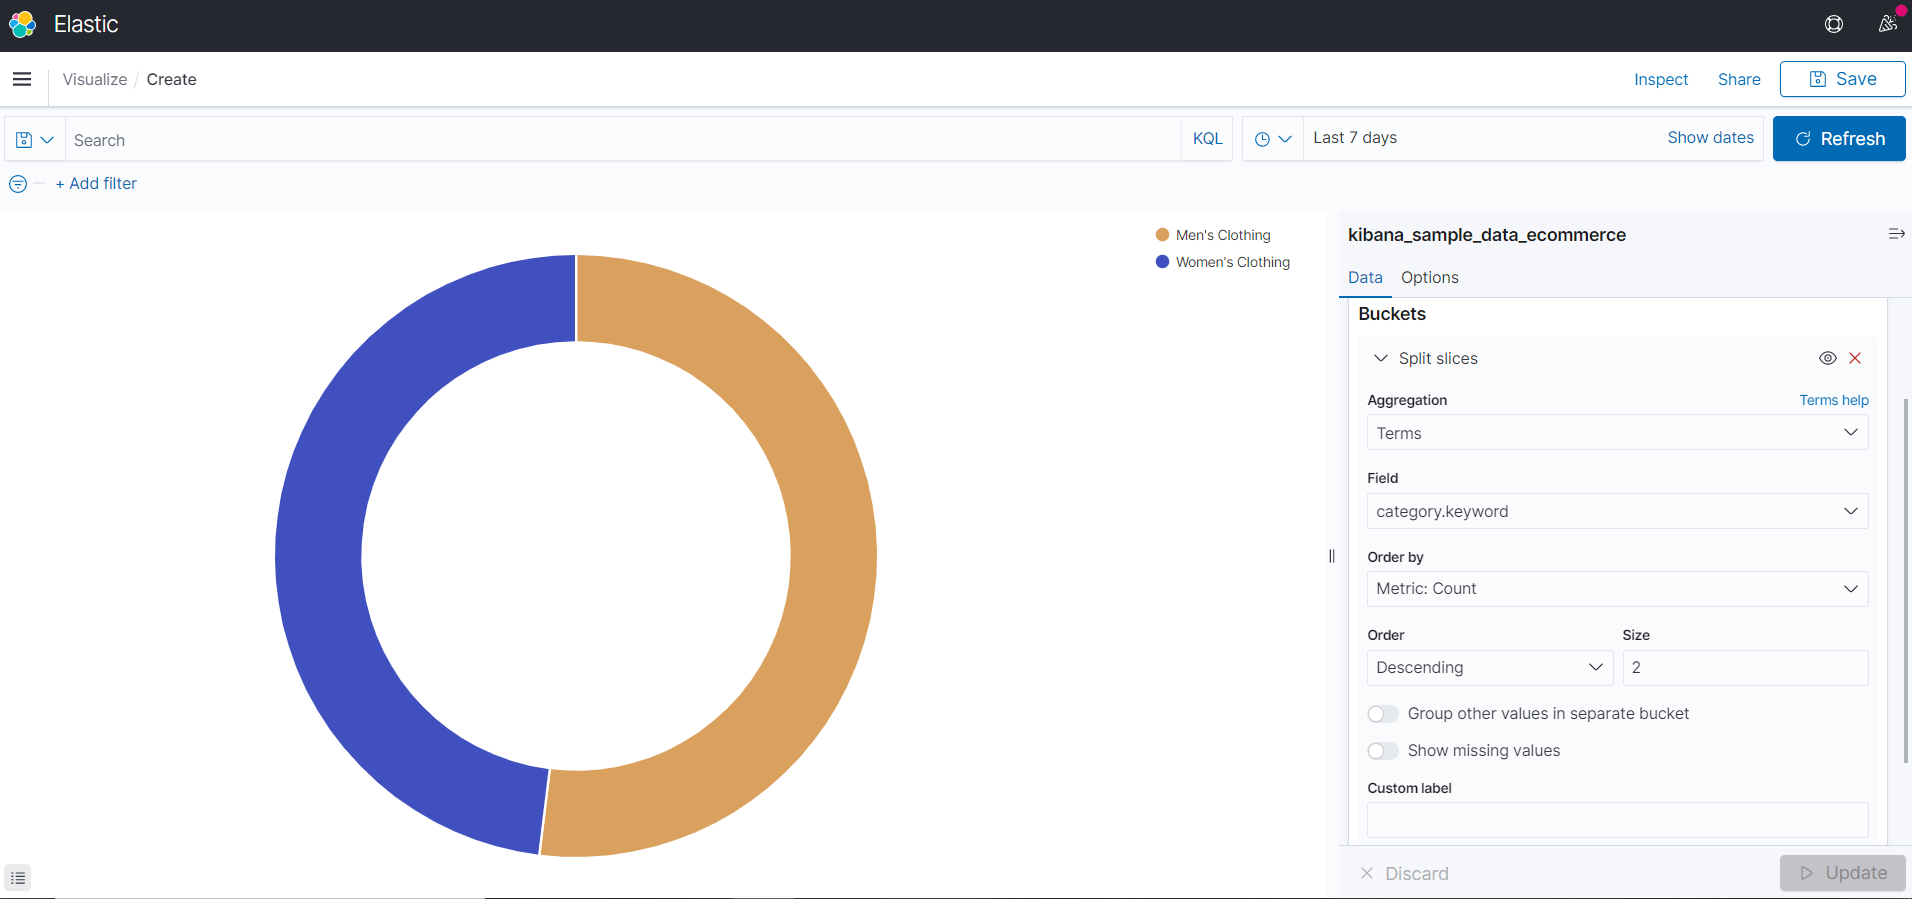Screen dimensions: 1912x899
Task: Click the Create breadcrumb text
Action: (172, 79)
